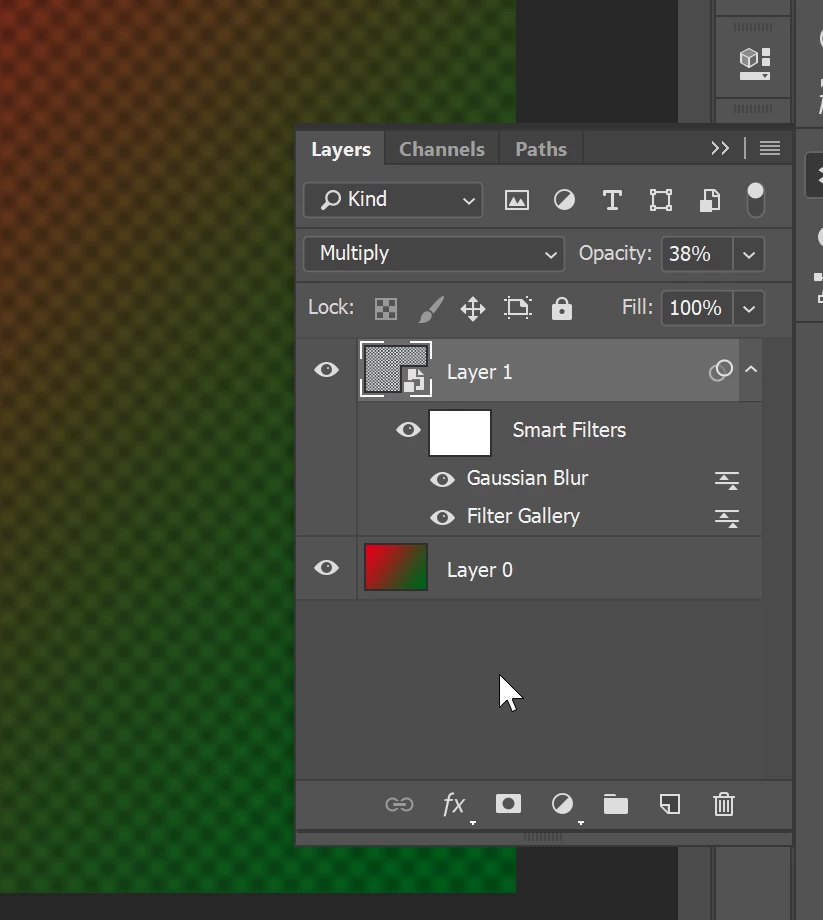Lock all with padlock icon
The height and width of the screenshot is (920, 823).
pyautogui.click(x=561, y=308)
